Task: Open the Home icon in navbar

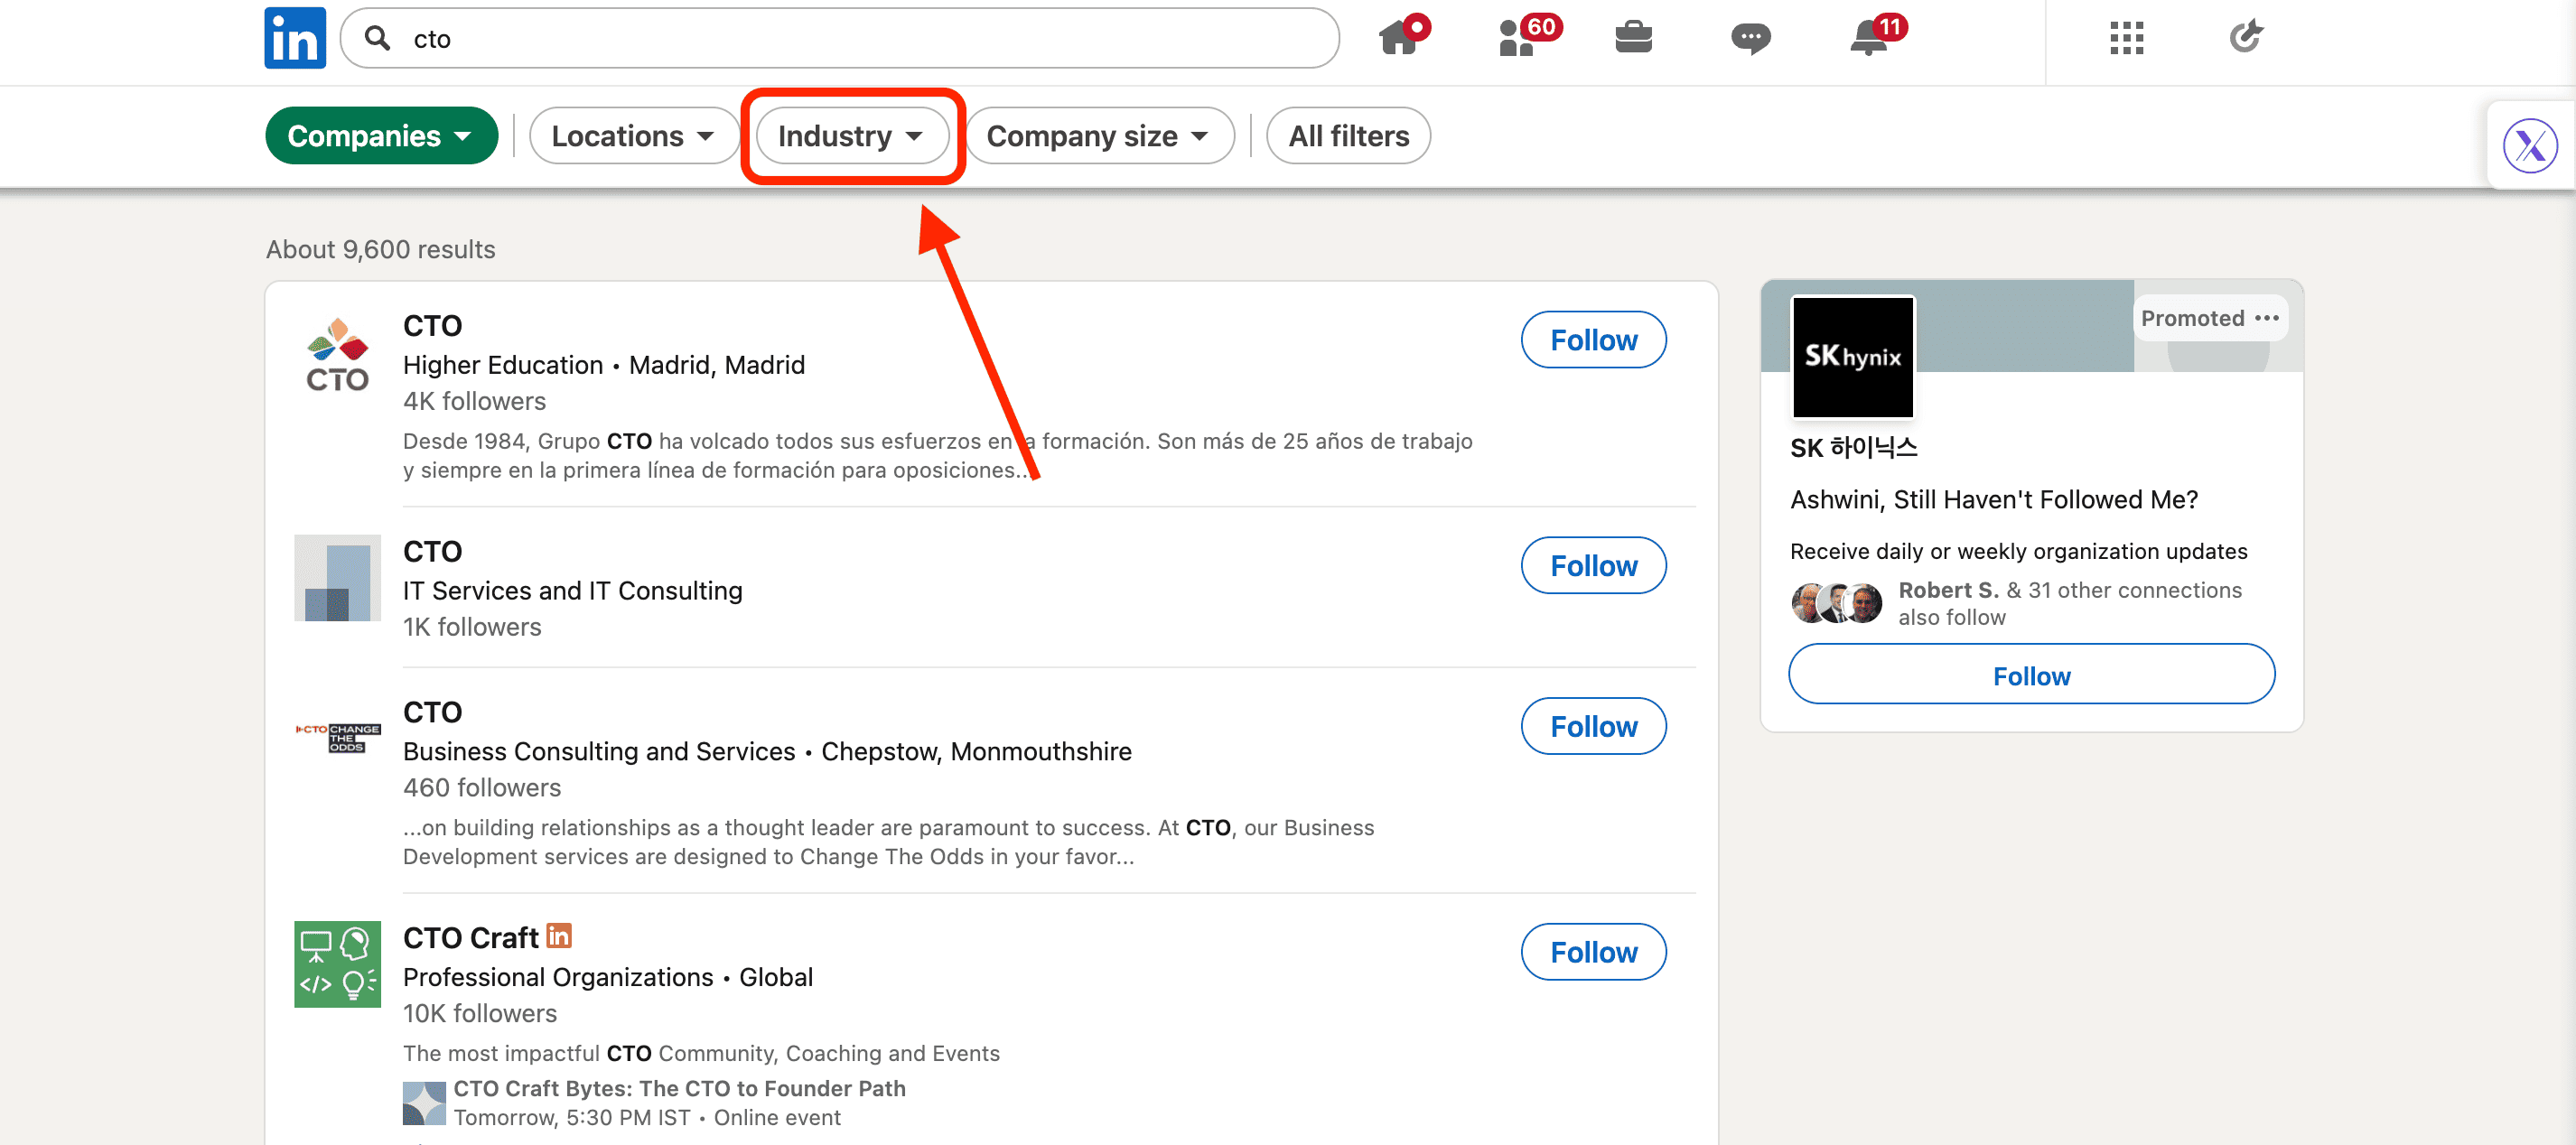Action: 1400,38
